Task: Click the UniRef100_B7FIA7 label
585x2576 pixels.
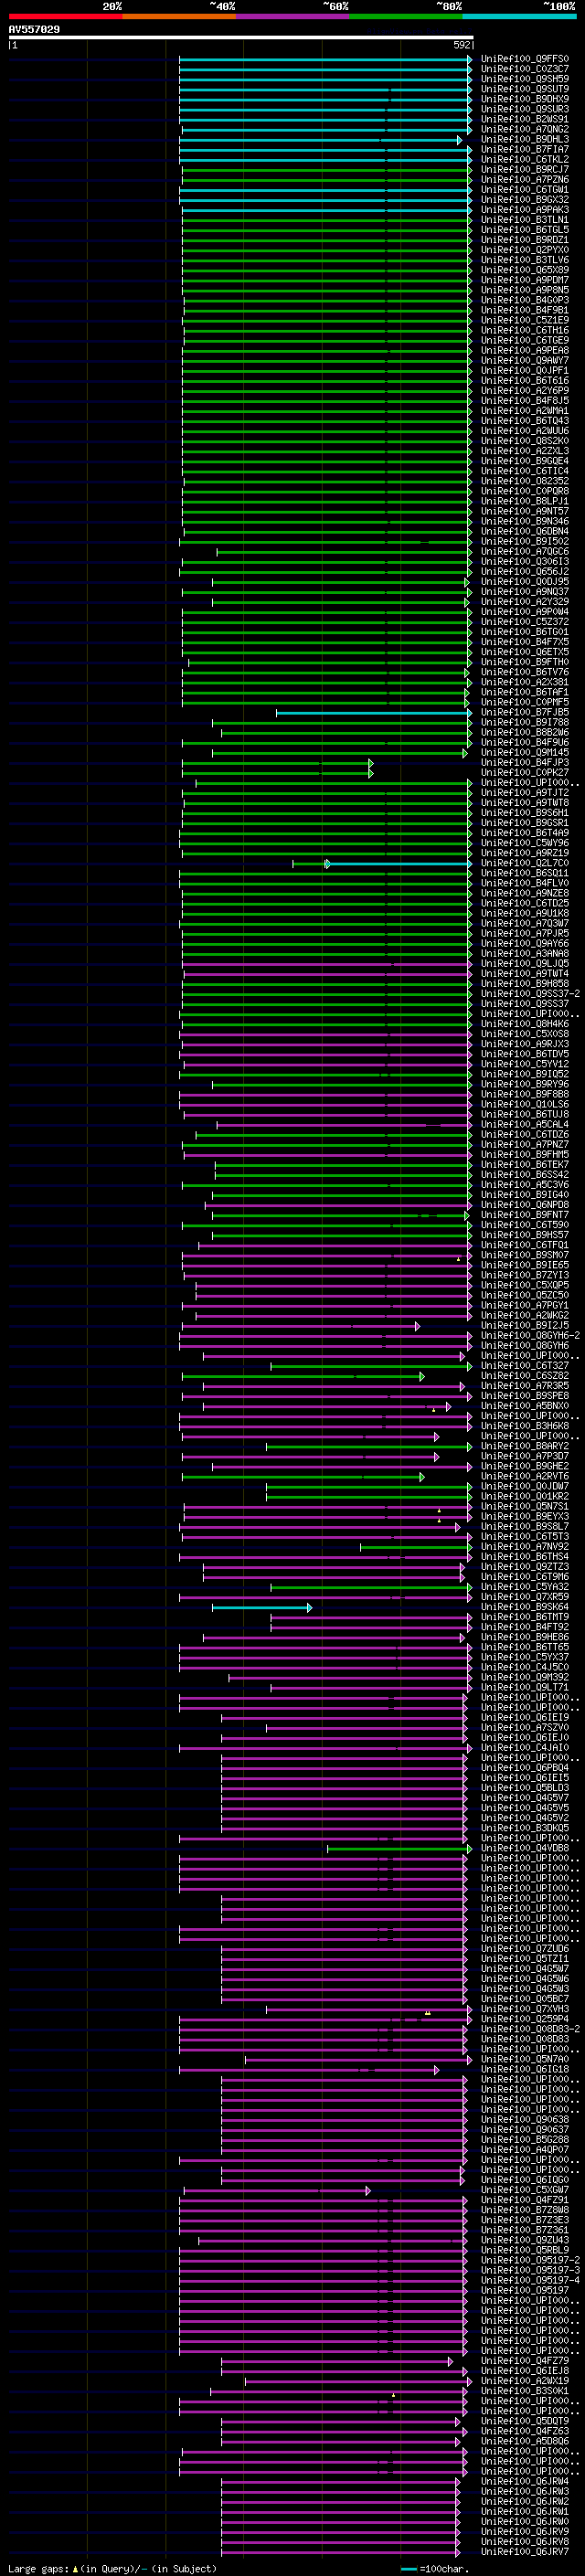Action: click(x=525, y=150)
